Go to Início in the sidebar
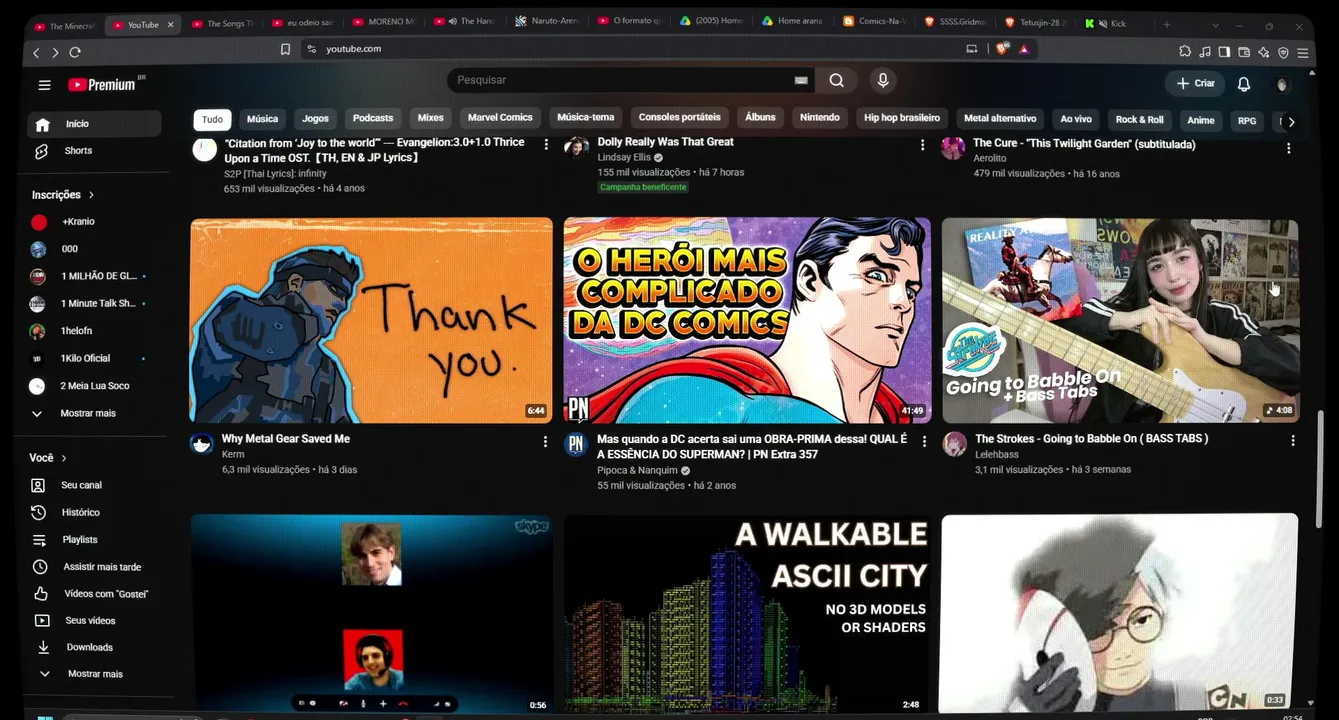 coord(95,124)
